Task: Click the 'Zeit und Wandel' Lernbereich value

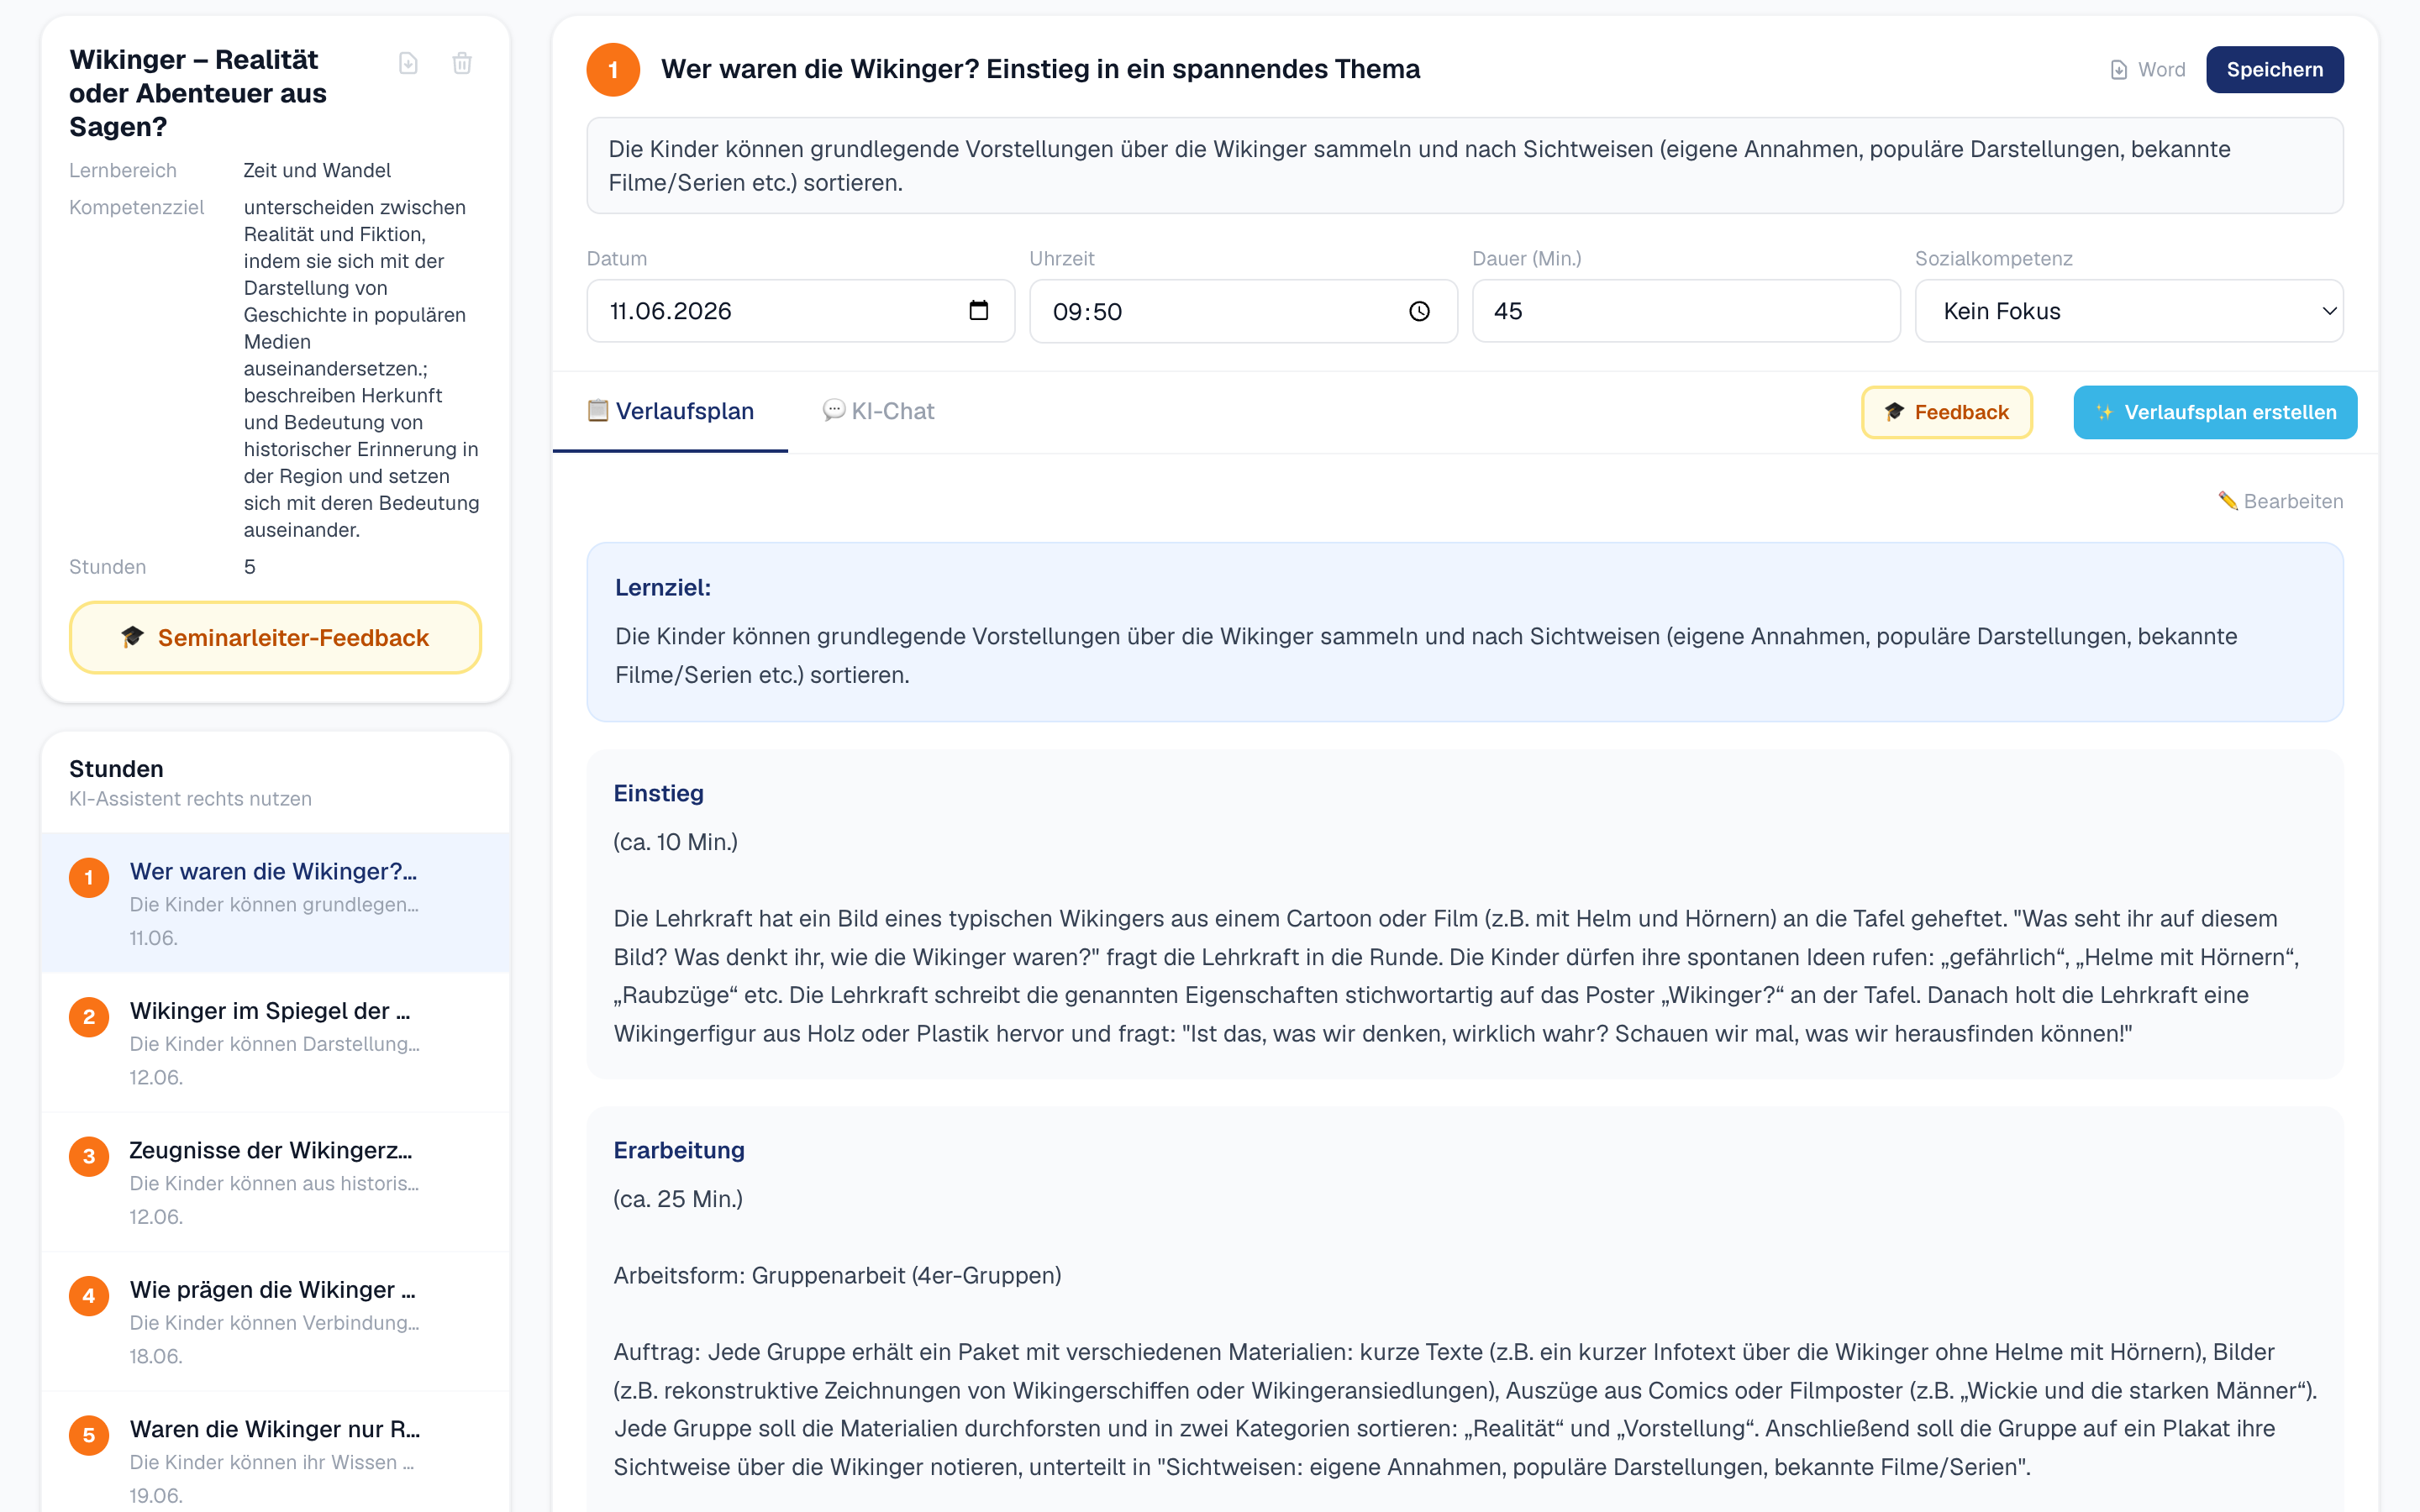Action: point(317,171)
